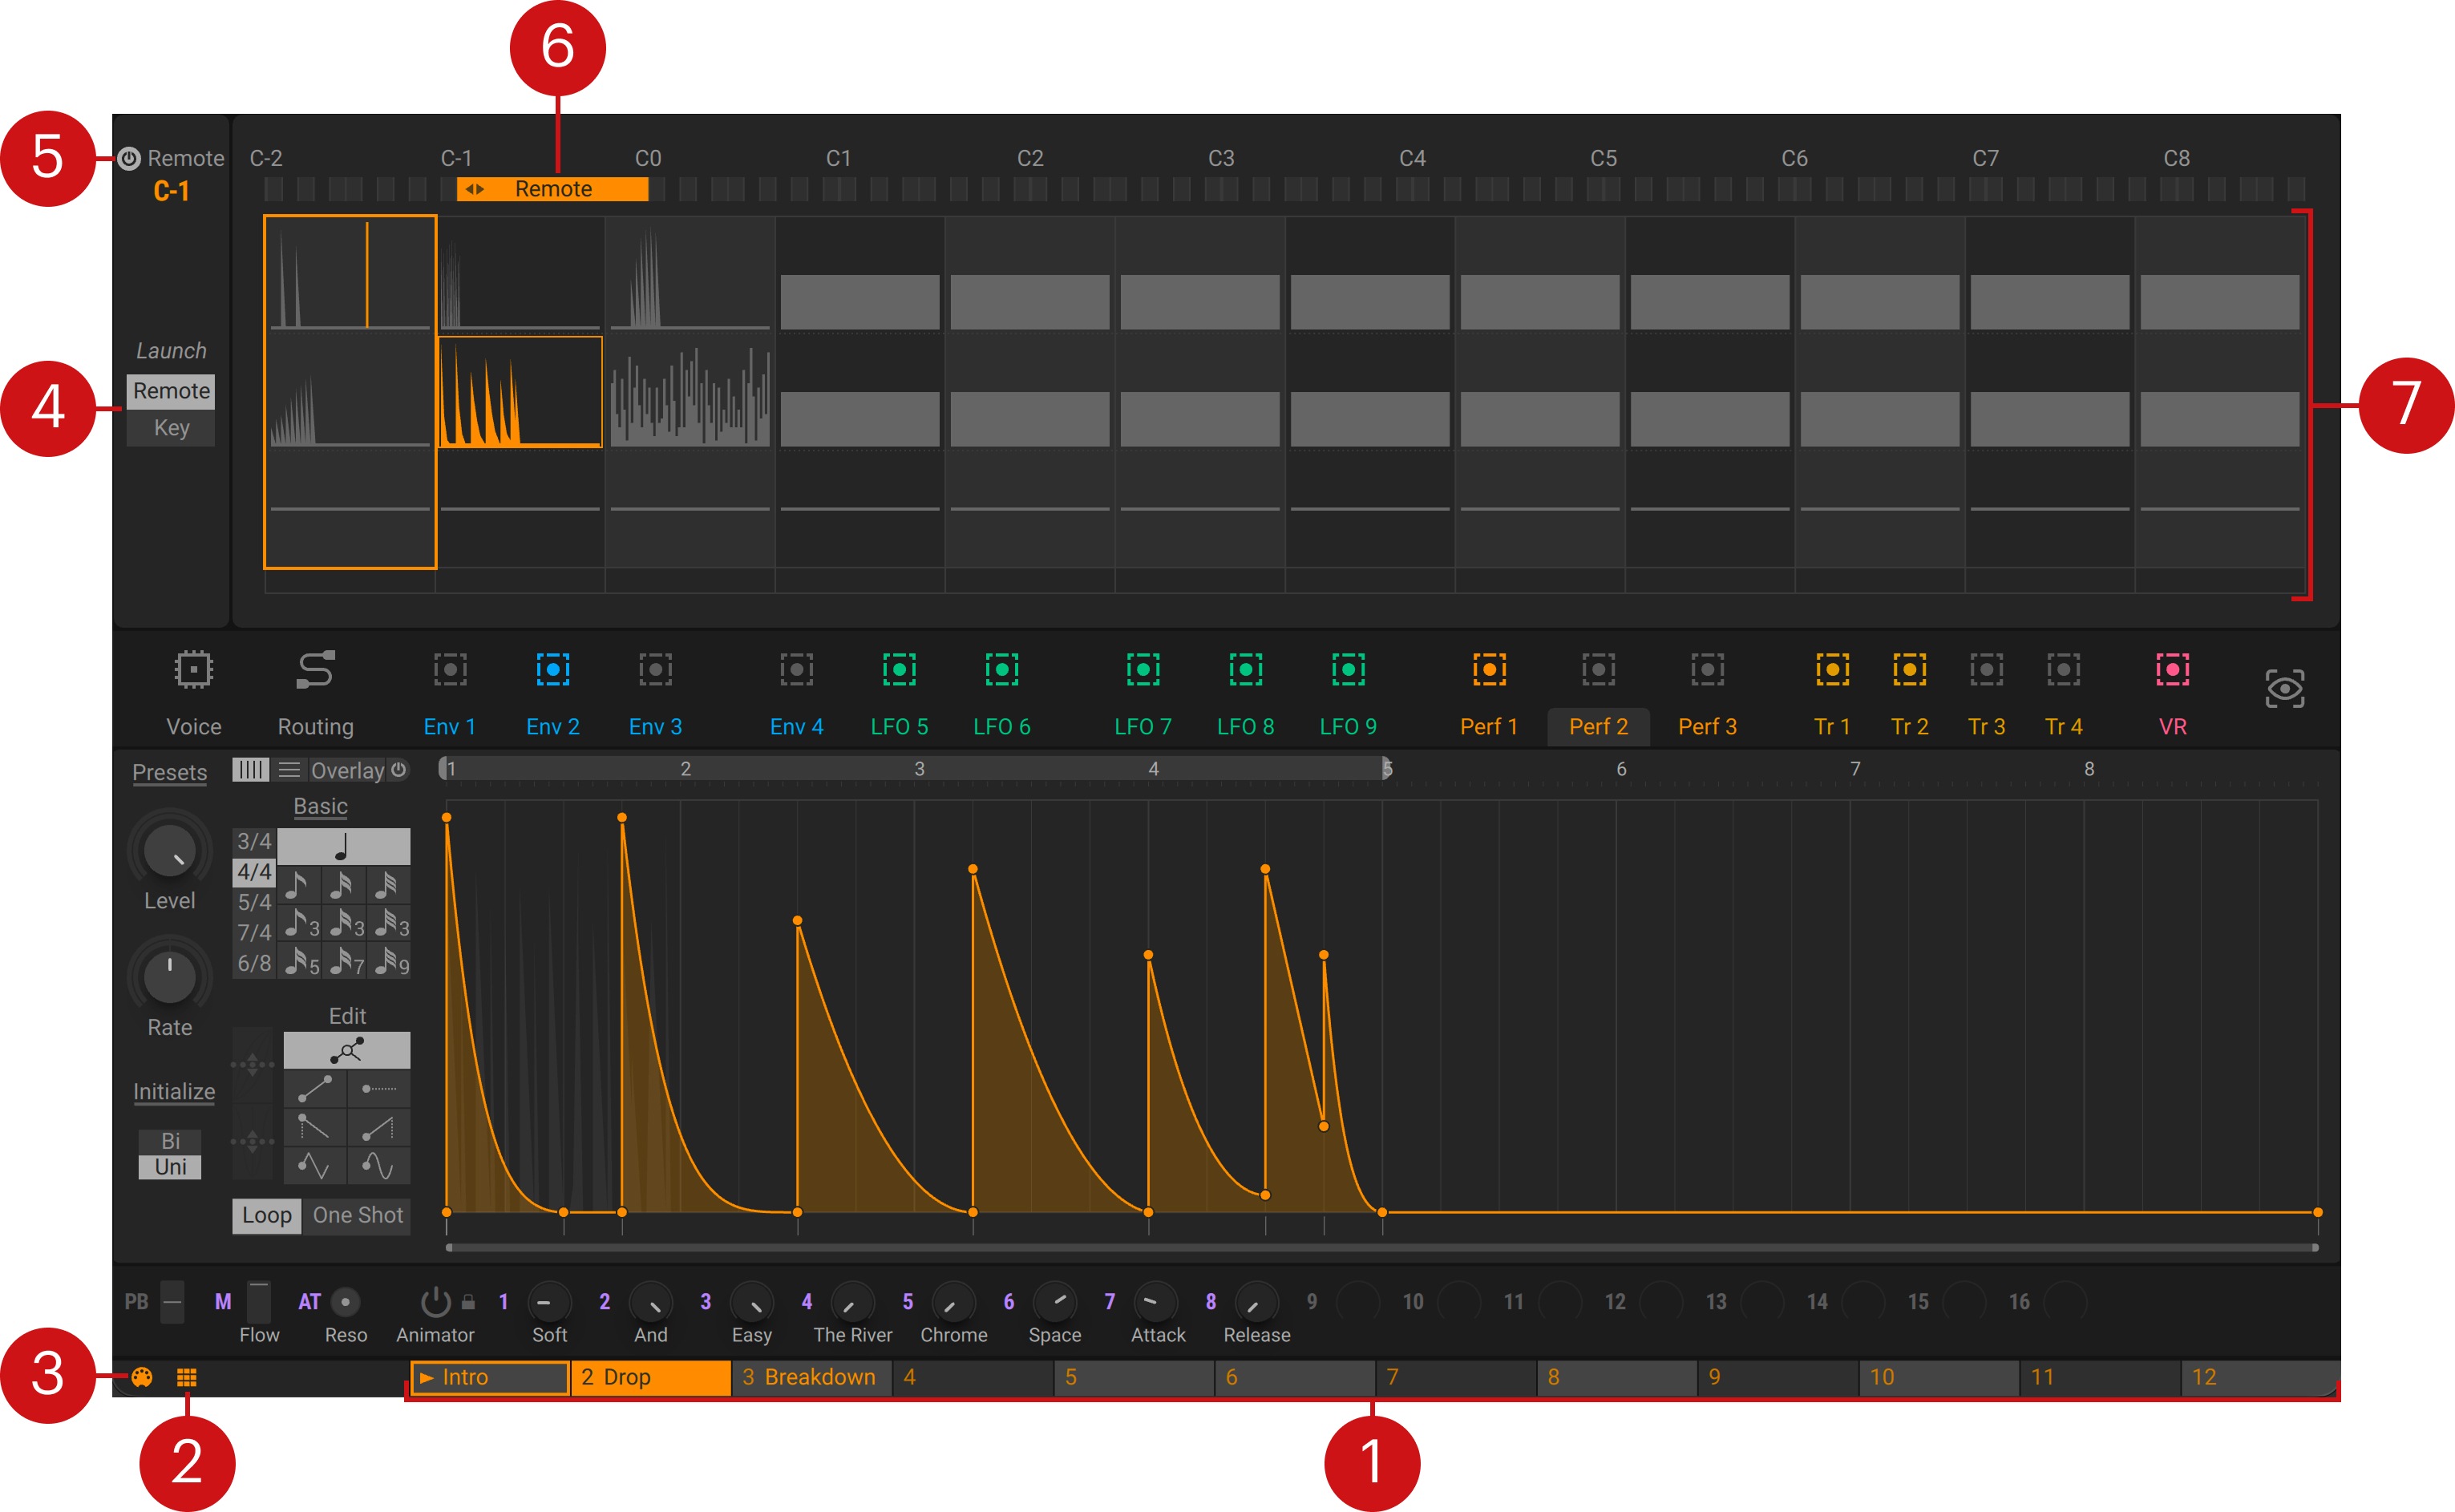Switch the grid to lines list icon
This screenshot has width=2455, height=1512.
pos(289,769)
